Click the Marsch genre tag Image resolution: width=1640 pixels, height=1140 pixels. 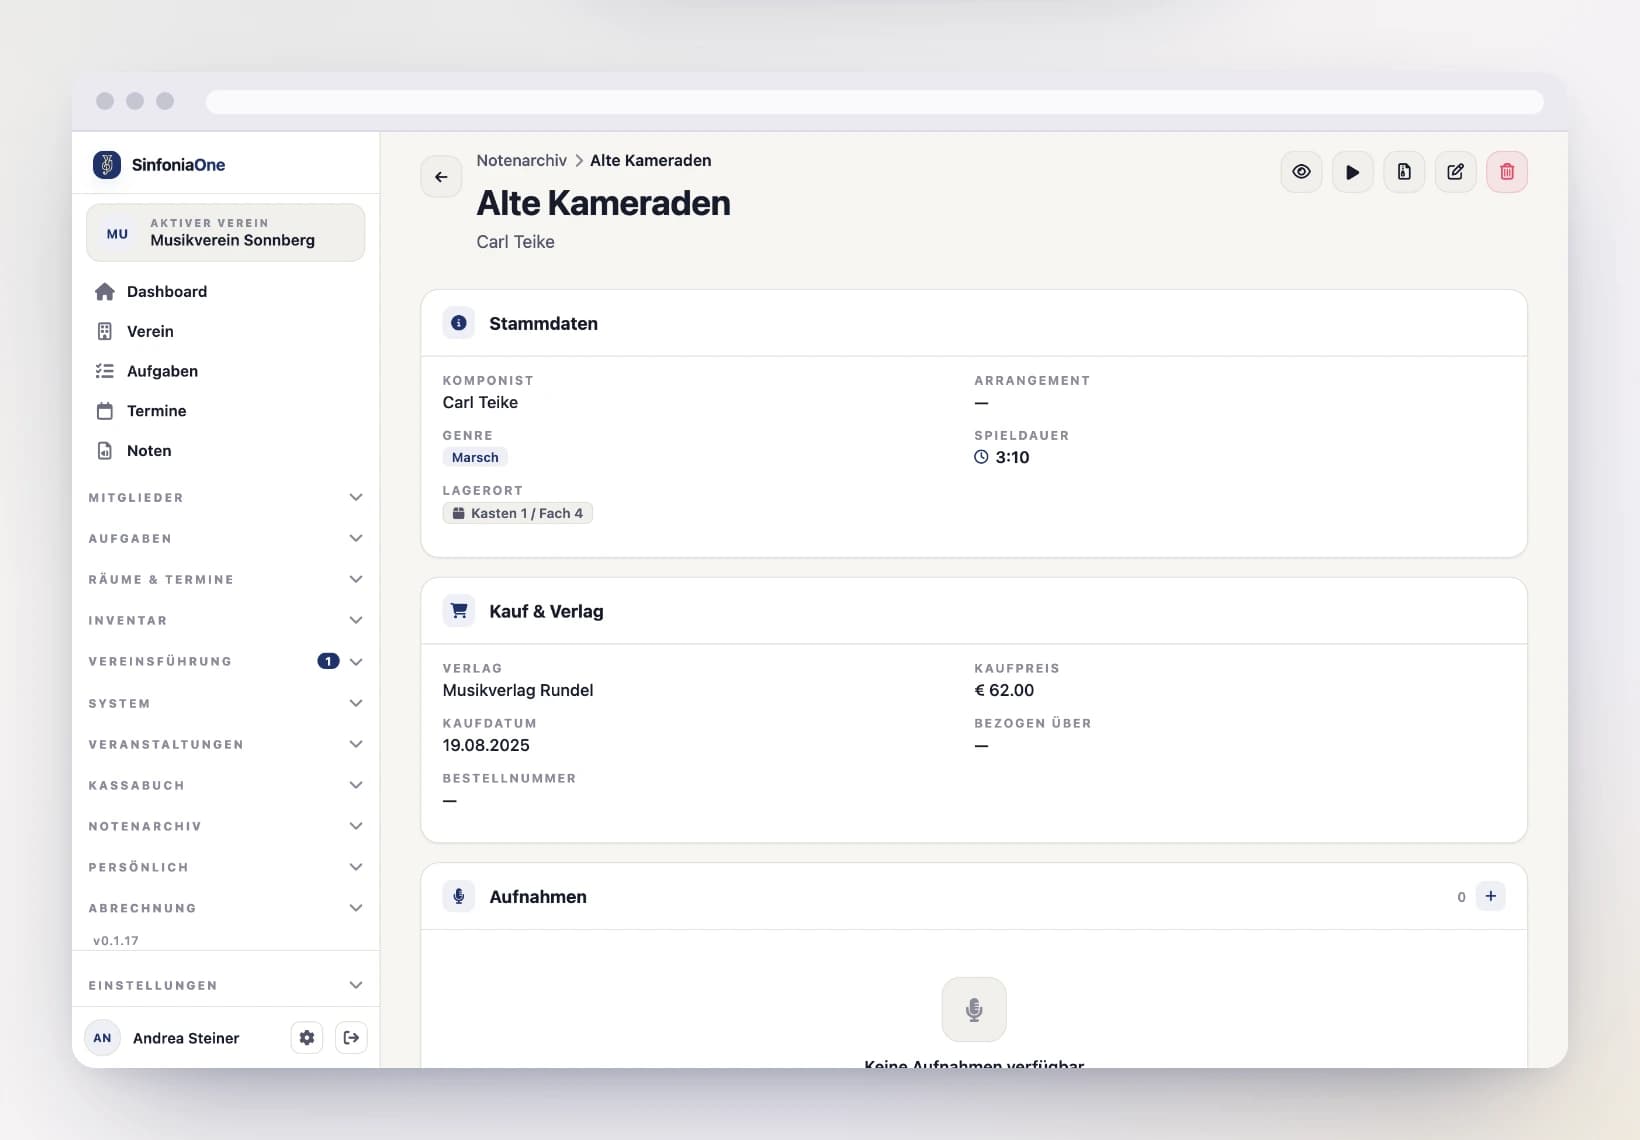pyautogui.click(x=475, y=457)
